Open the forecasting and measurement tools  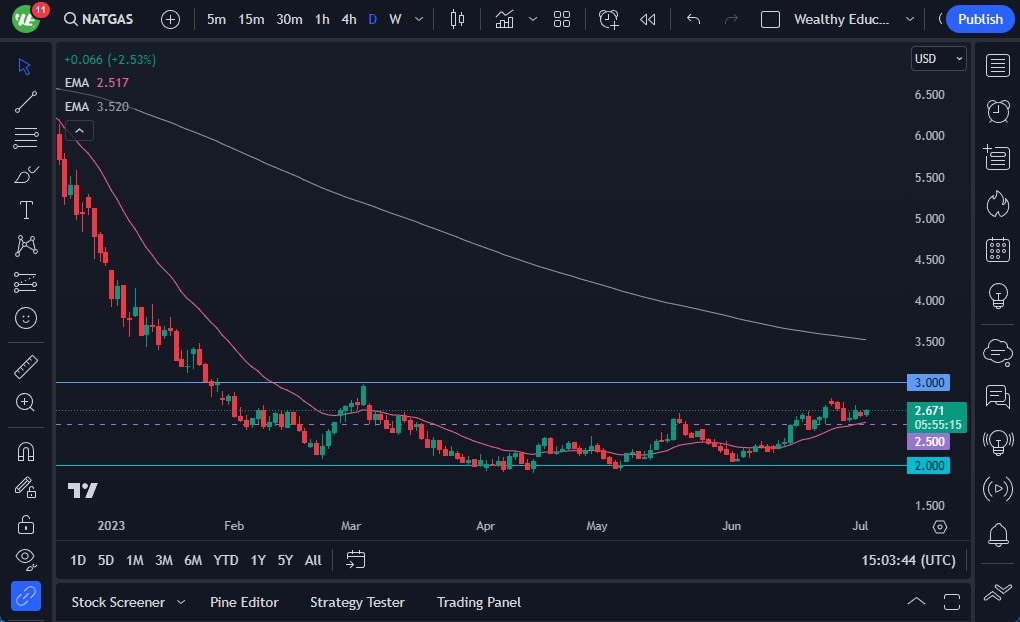[25, 282]
